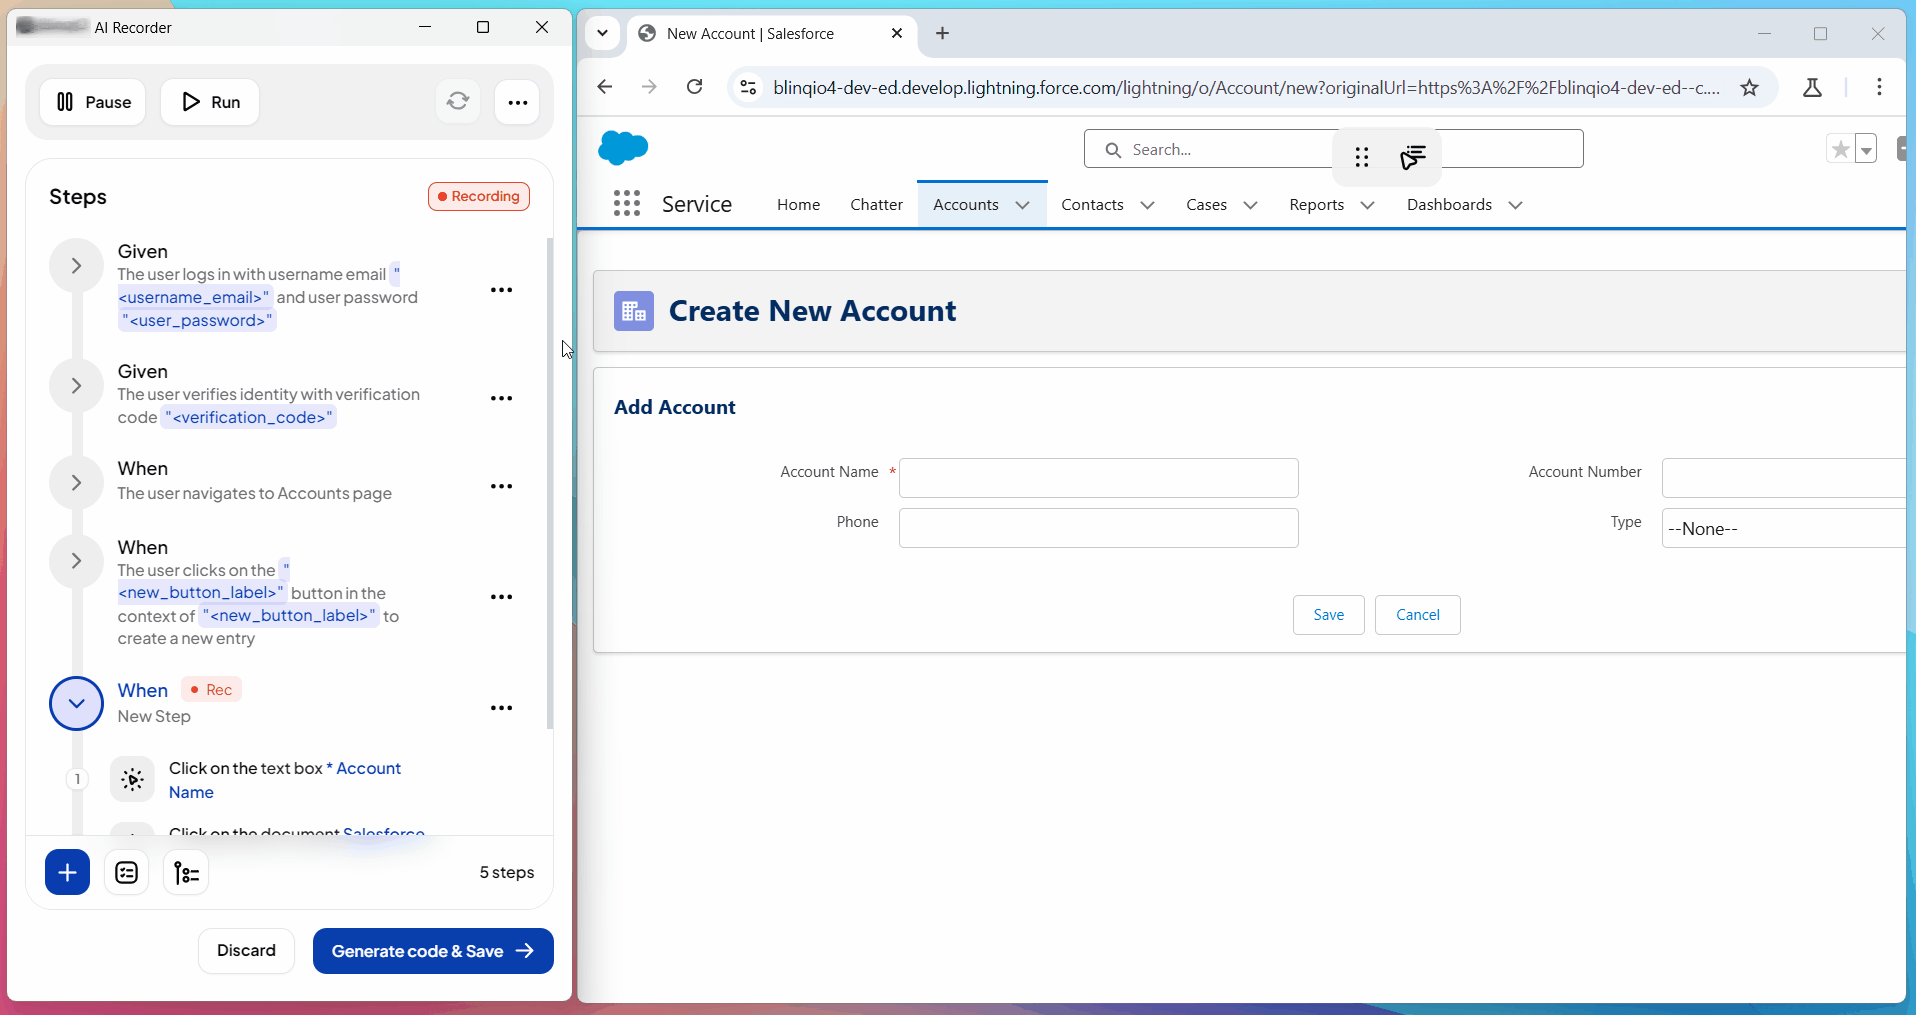This screenshot has width=1916, height=1015.
Task: Click the Phone text field
Action: coord(1098,528)
